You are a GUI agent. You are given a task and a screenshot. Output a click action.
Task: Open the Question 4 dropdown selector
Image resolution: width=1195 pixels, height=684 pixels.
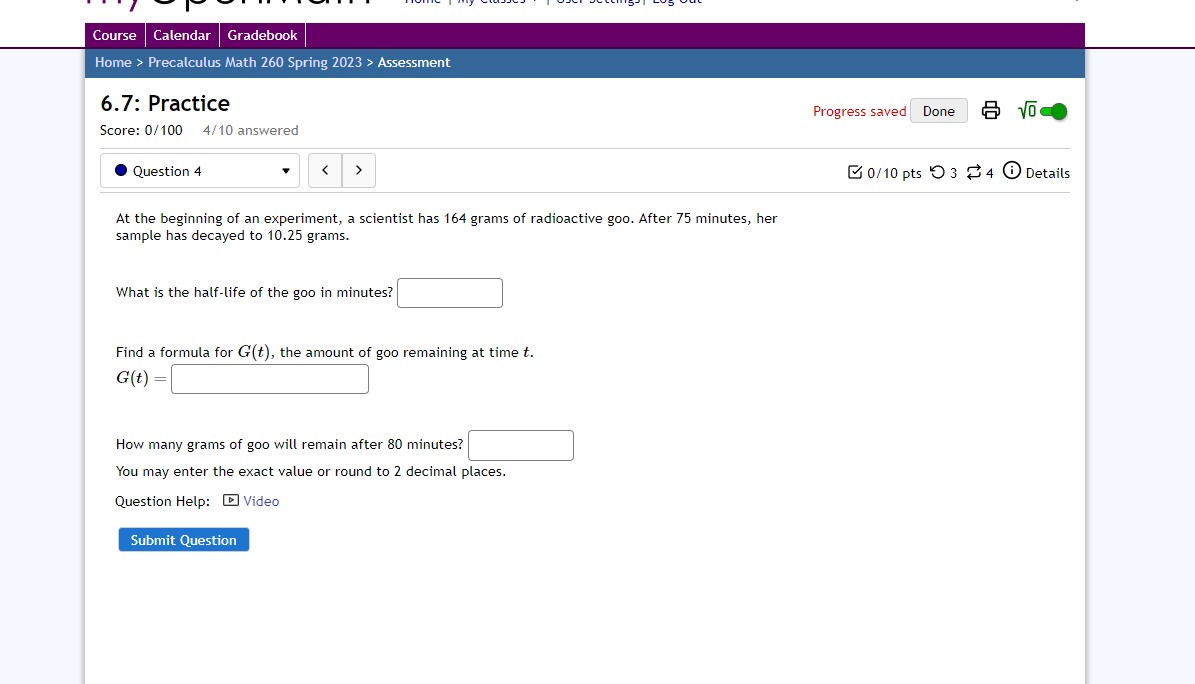(199, 170)
